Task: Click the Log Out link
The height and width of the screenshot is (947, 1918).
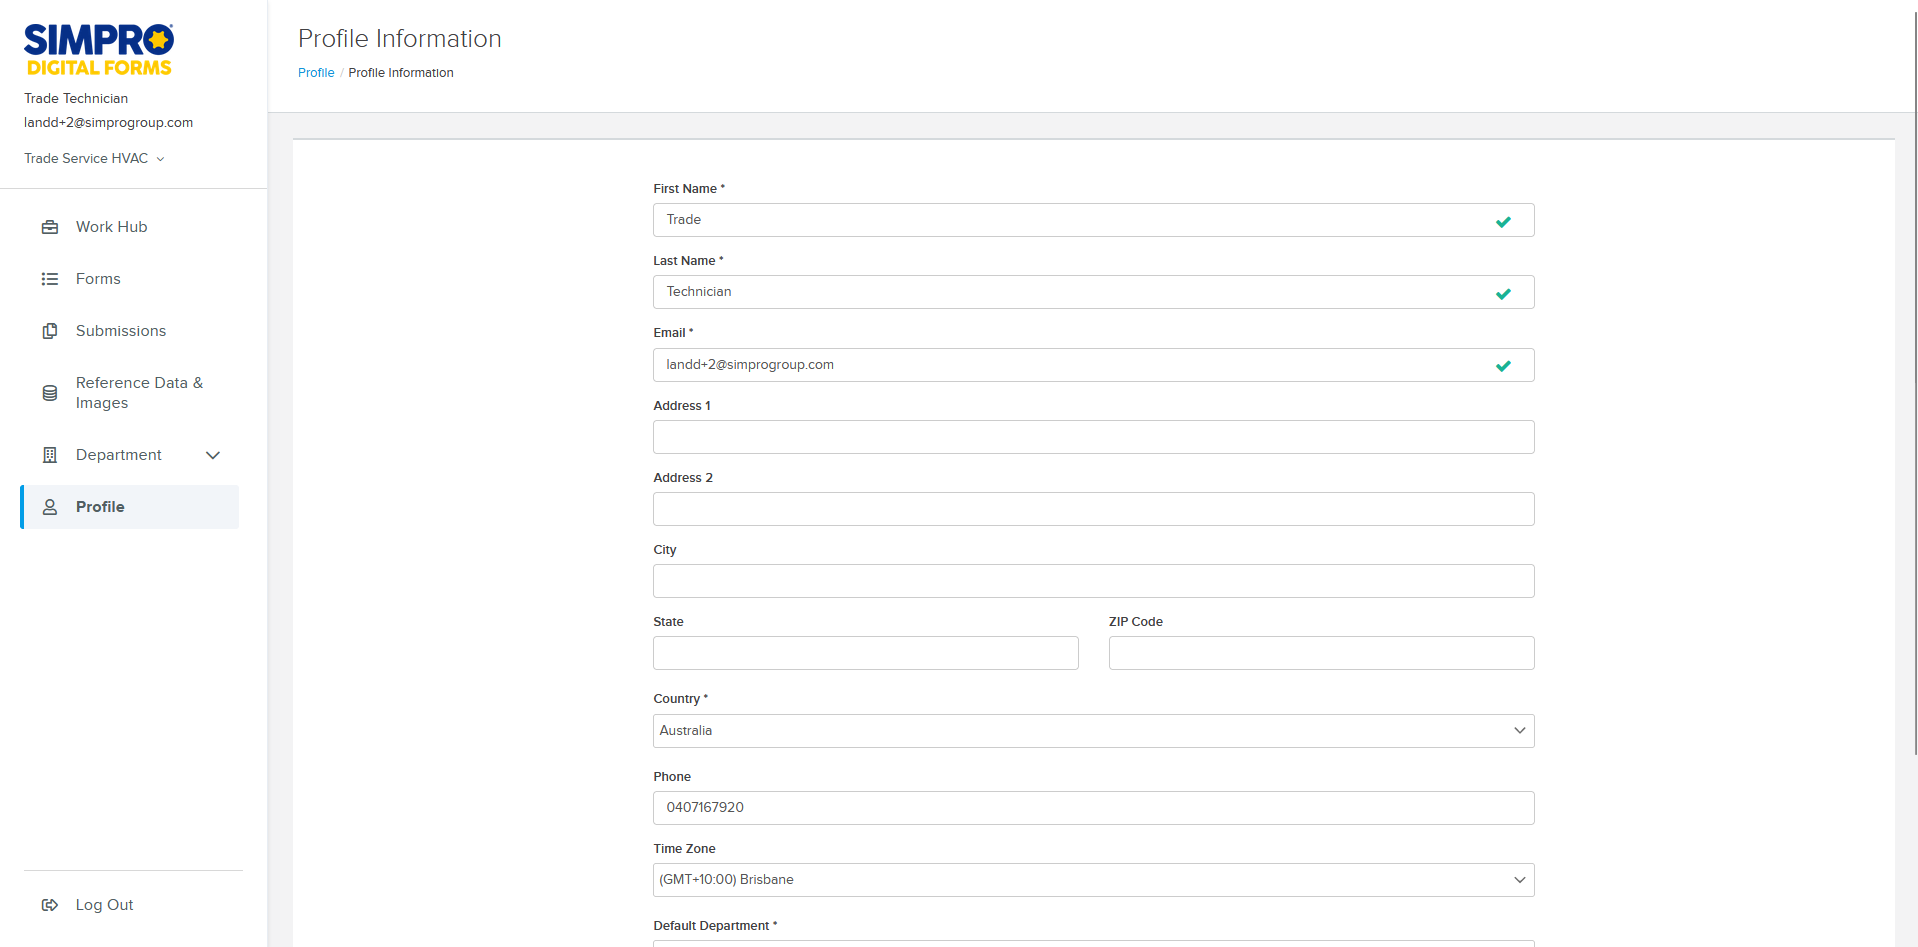Action: [104, 905]
